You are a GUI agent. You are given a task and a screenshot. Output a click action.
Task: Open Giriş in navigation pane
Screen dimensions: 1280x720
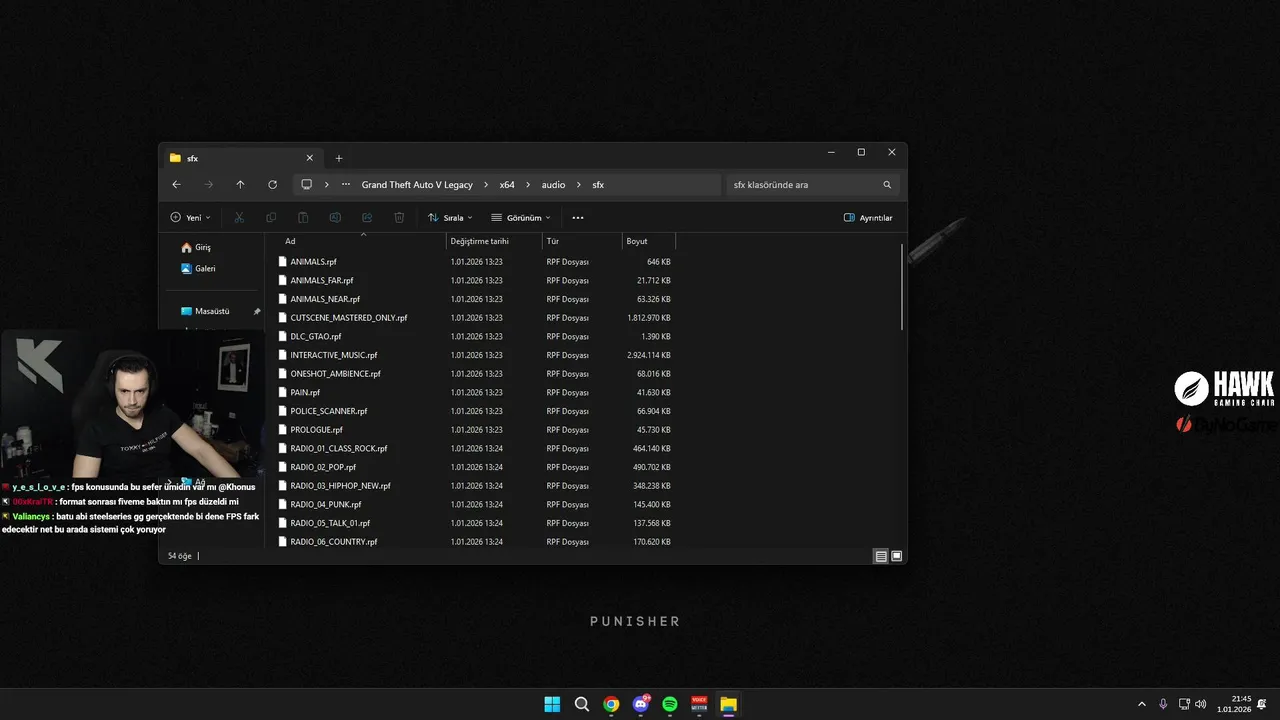195,247
